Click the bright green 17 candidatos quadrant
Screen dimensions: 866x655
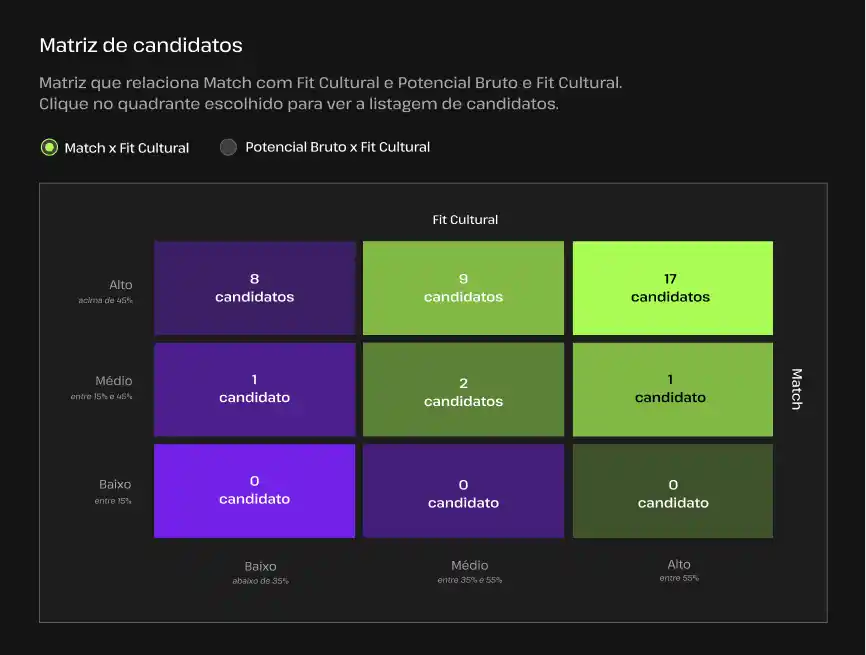pos(672,288)
